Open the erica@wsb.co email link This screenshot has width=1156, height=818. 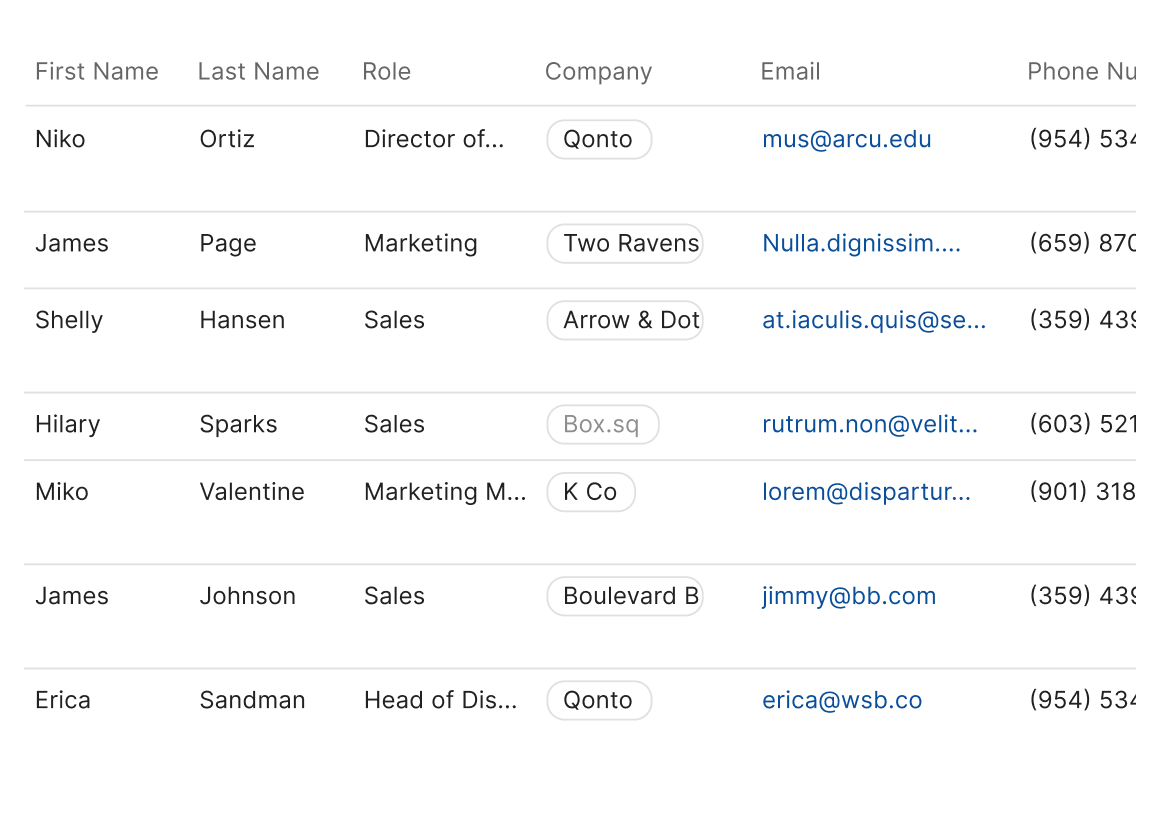[842, 700]
